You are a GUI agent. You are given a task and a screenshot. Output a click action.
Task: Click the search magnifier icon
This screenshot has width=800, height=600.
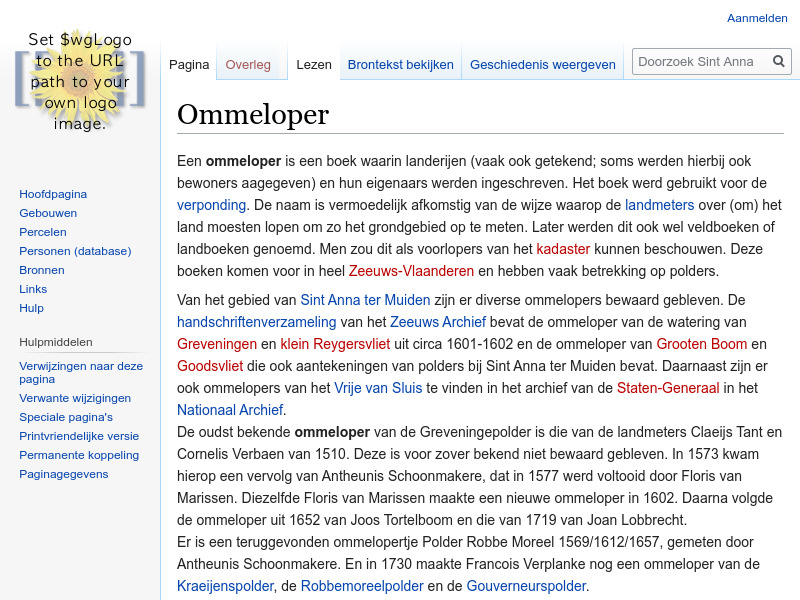point(778,61)
